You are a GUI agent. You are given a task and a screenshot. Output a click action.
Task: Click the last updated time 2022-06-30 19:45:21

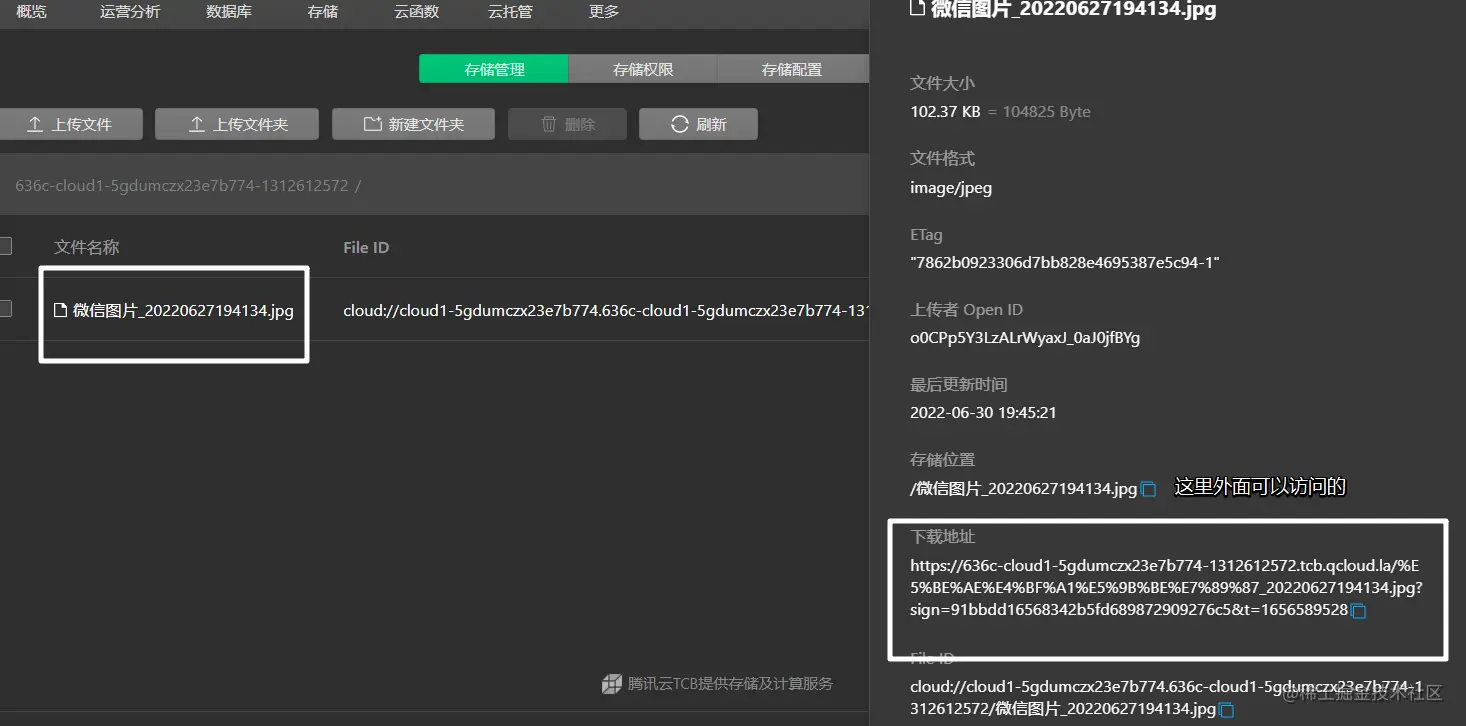click(x=983, y=412)
